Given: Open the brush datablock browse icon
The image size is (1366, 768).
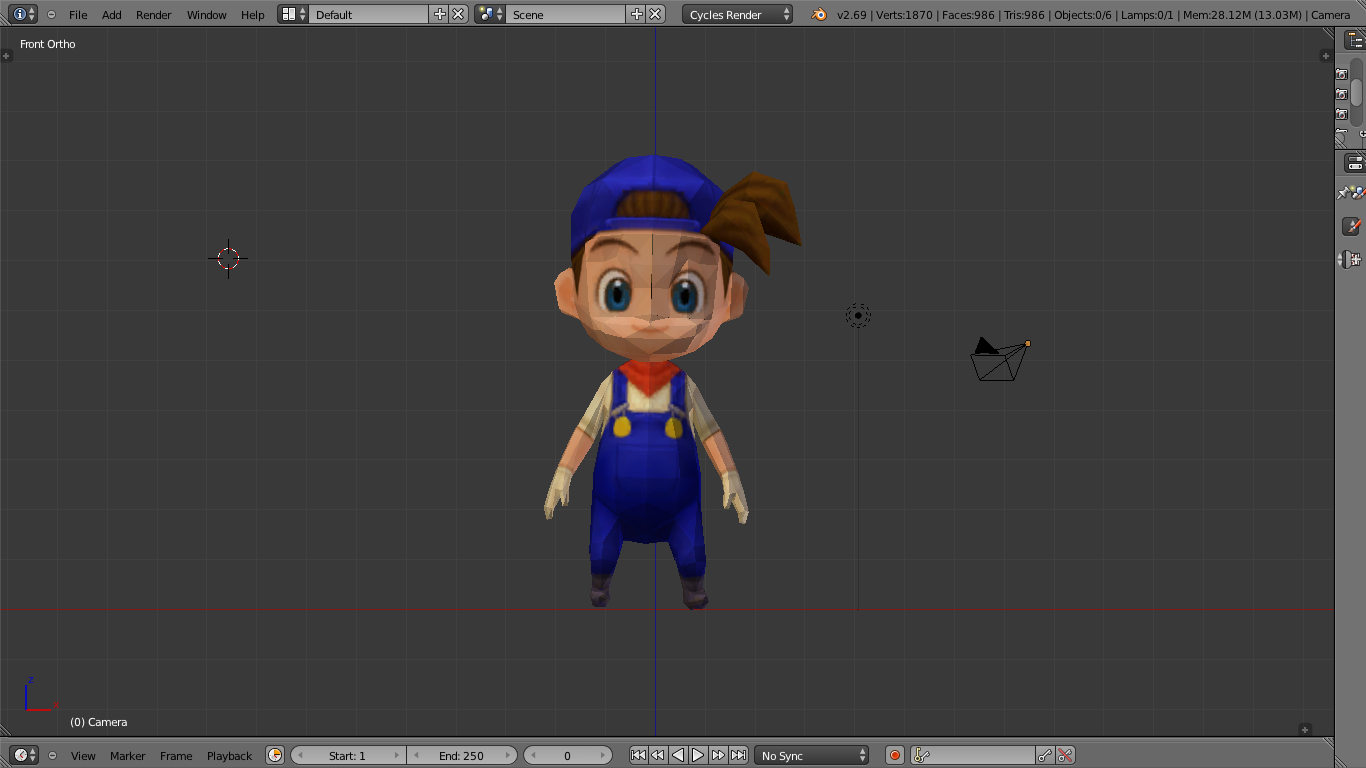Looking at the screenshot, I should coord(1350,260).
